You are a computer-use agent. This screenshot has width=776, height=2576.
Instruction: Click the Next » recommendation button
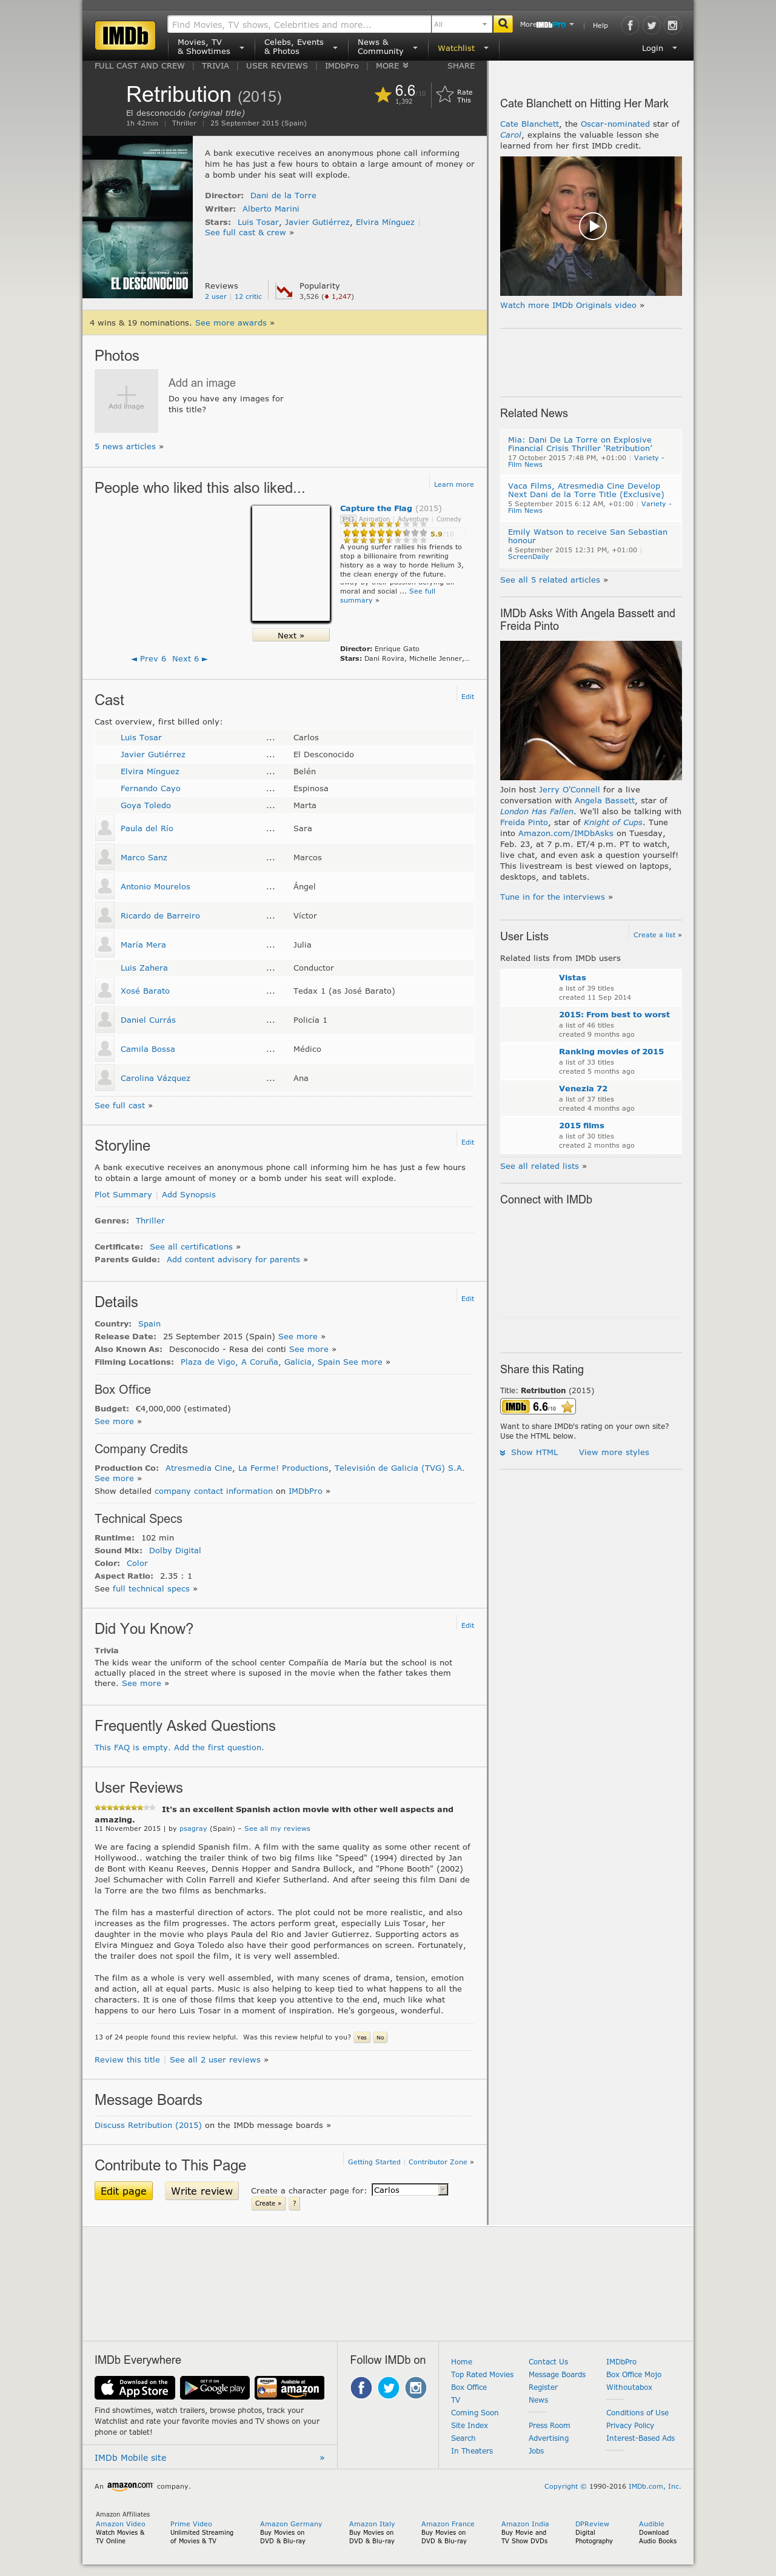pyautogui.click(x=290, y=635)
